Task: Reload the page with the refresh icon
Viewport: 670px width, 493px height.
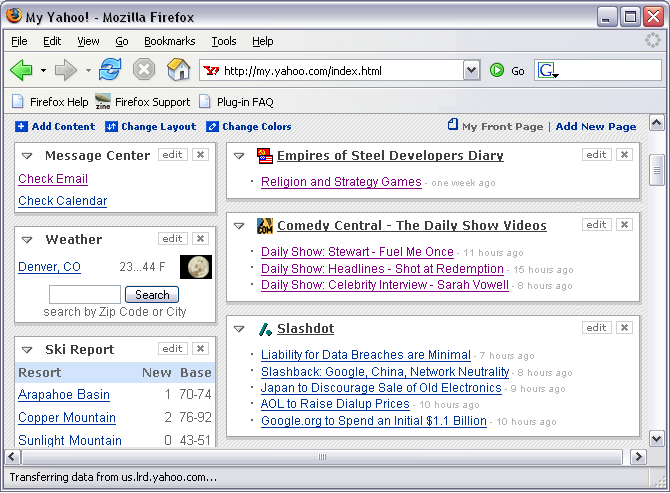Action: (110, 70)
